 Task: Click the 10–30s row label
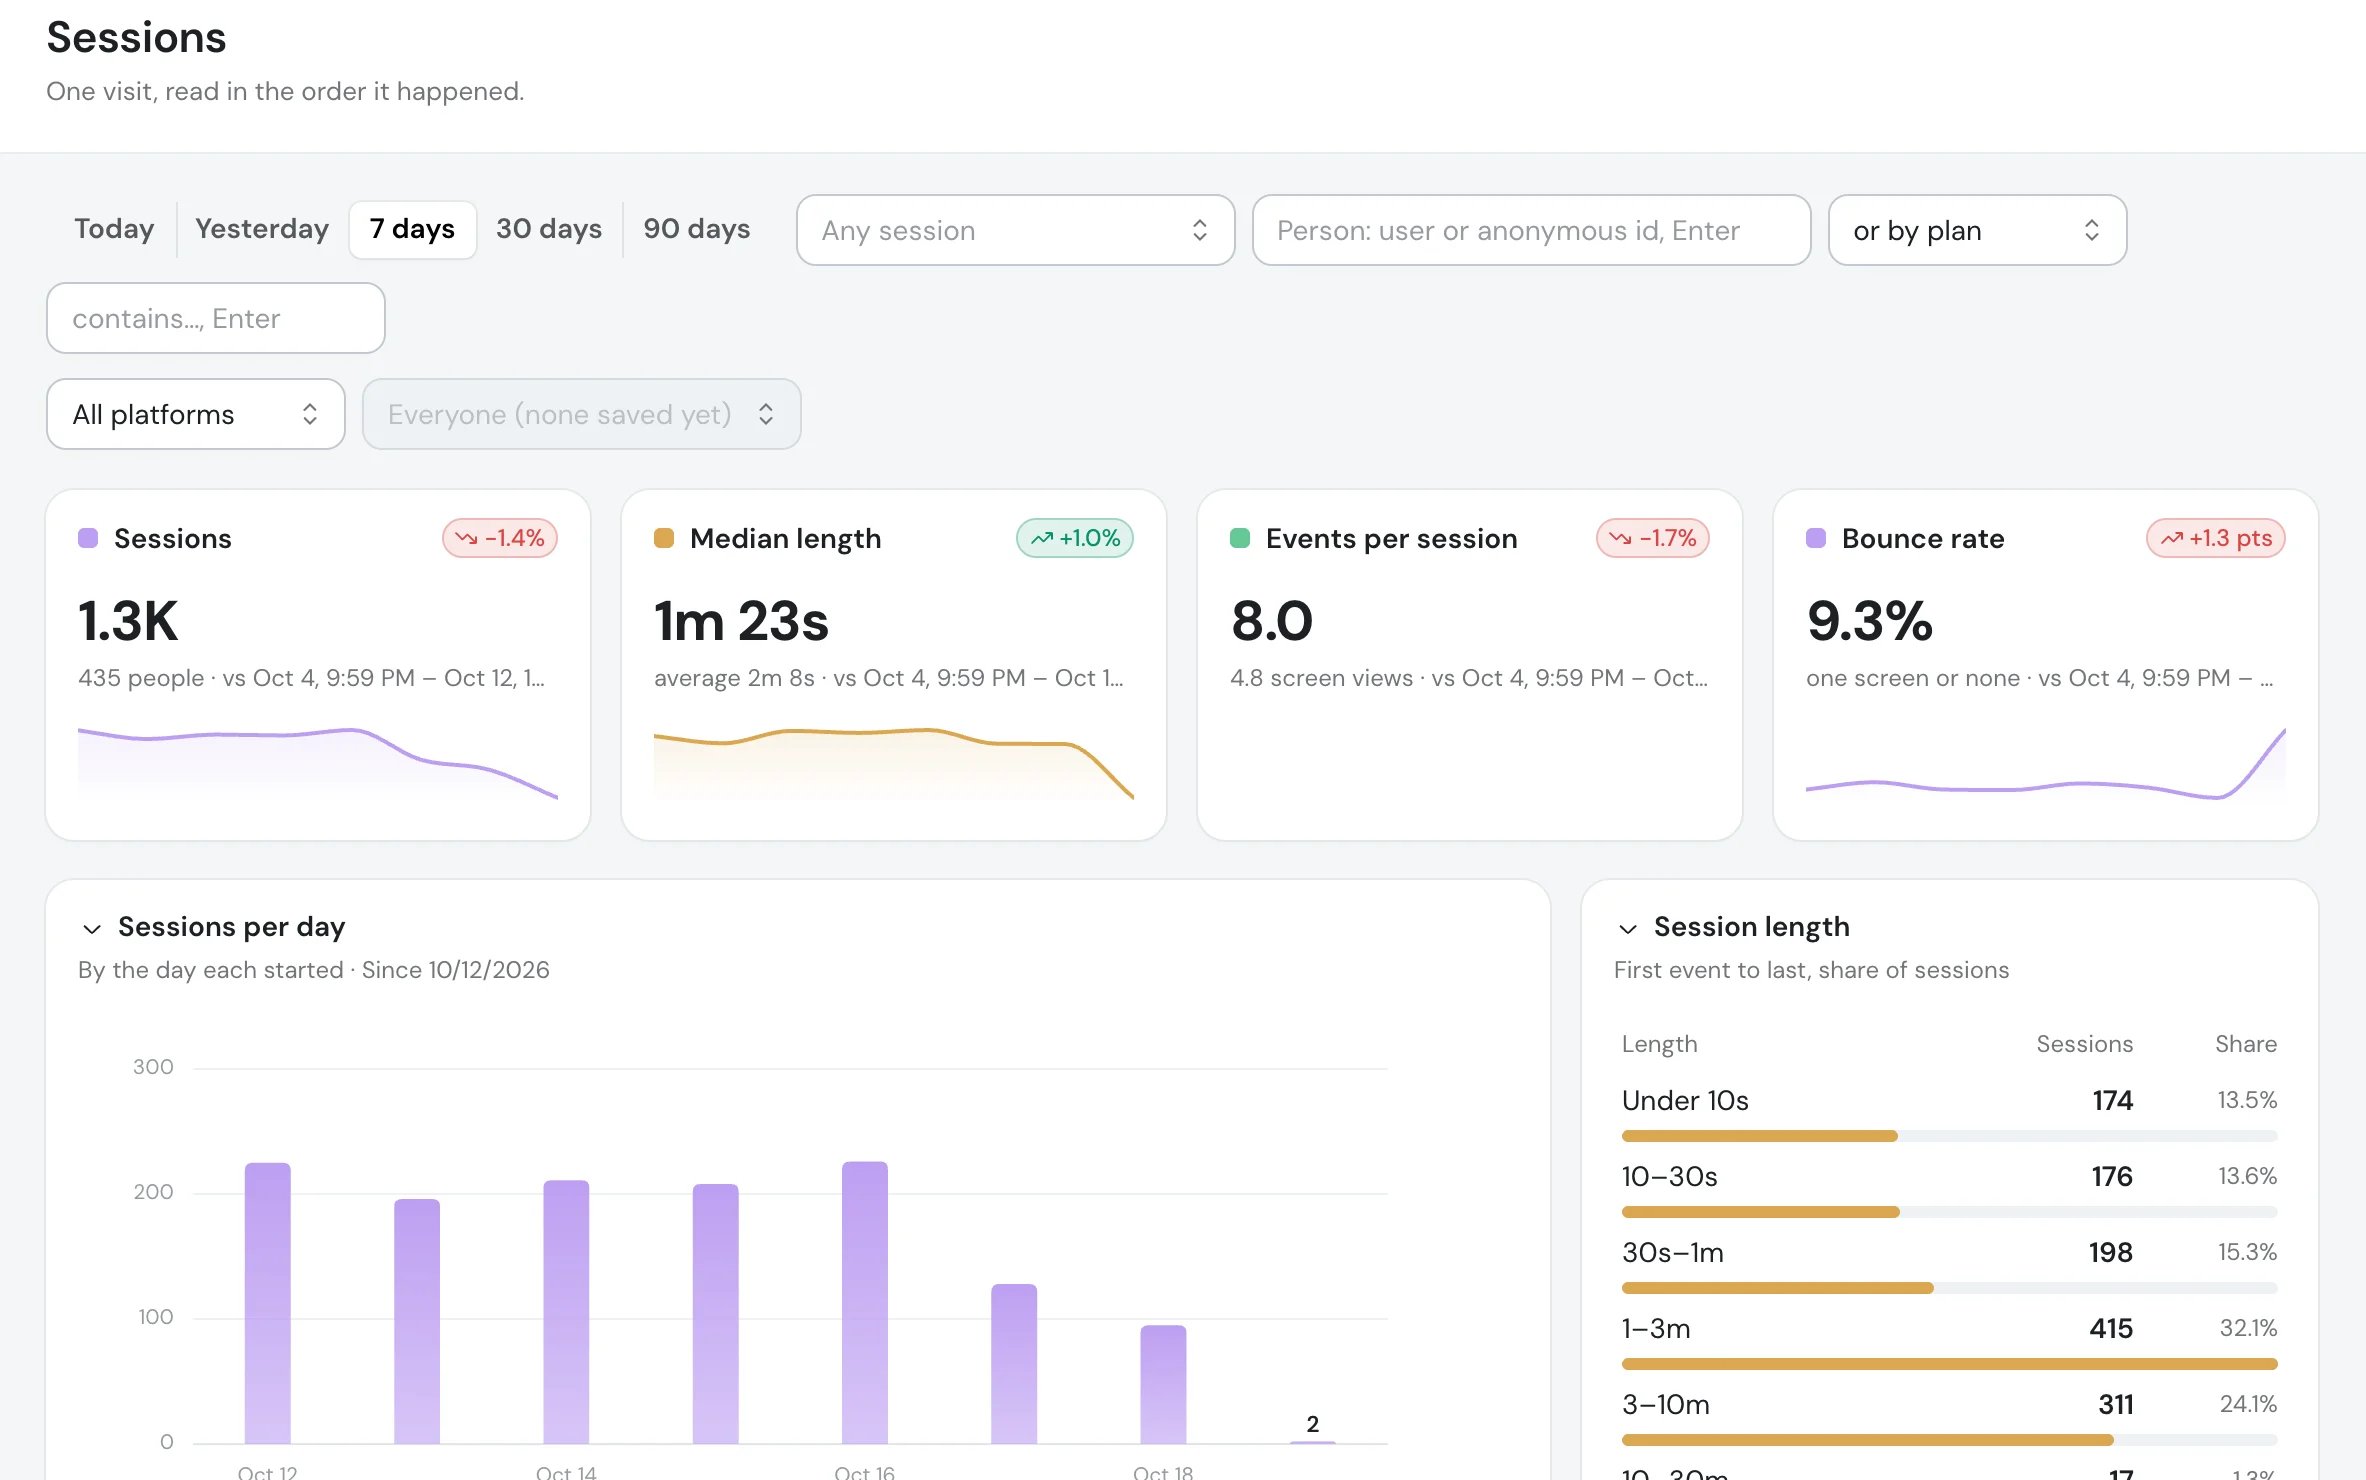pos(1670,1176)
